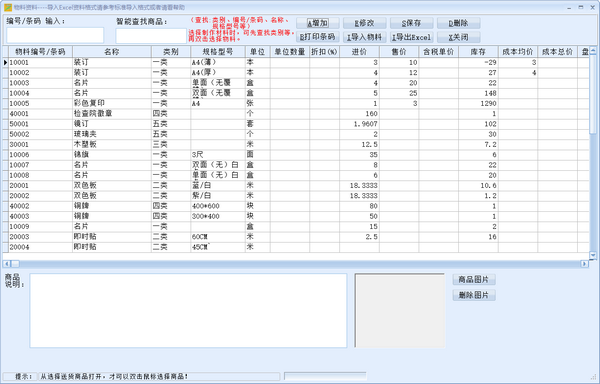Click inside 商品说明 description text area
Viewport: 600px width, 384px height.
(188, 311)
